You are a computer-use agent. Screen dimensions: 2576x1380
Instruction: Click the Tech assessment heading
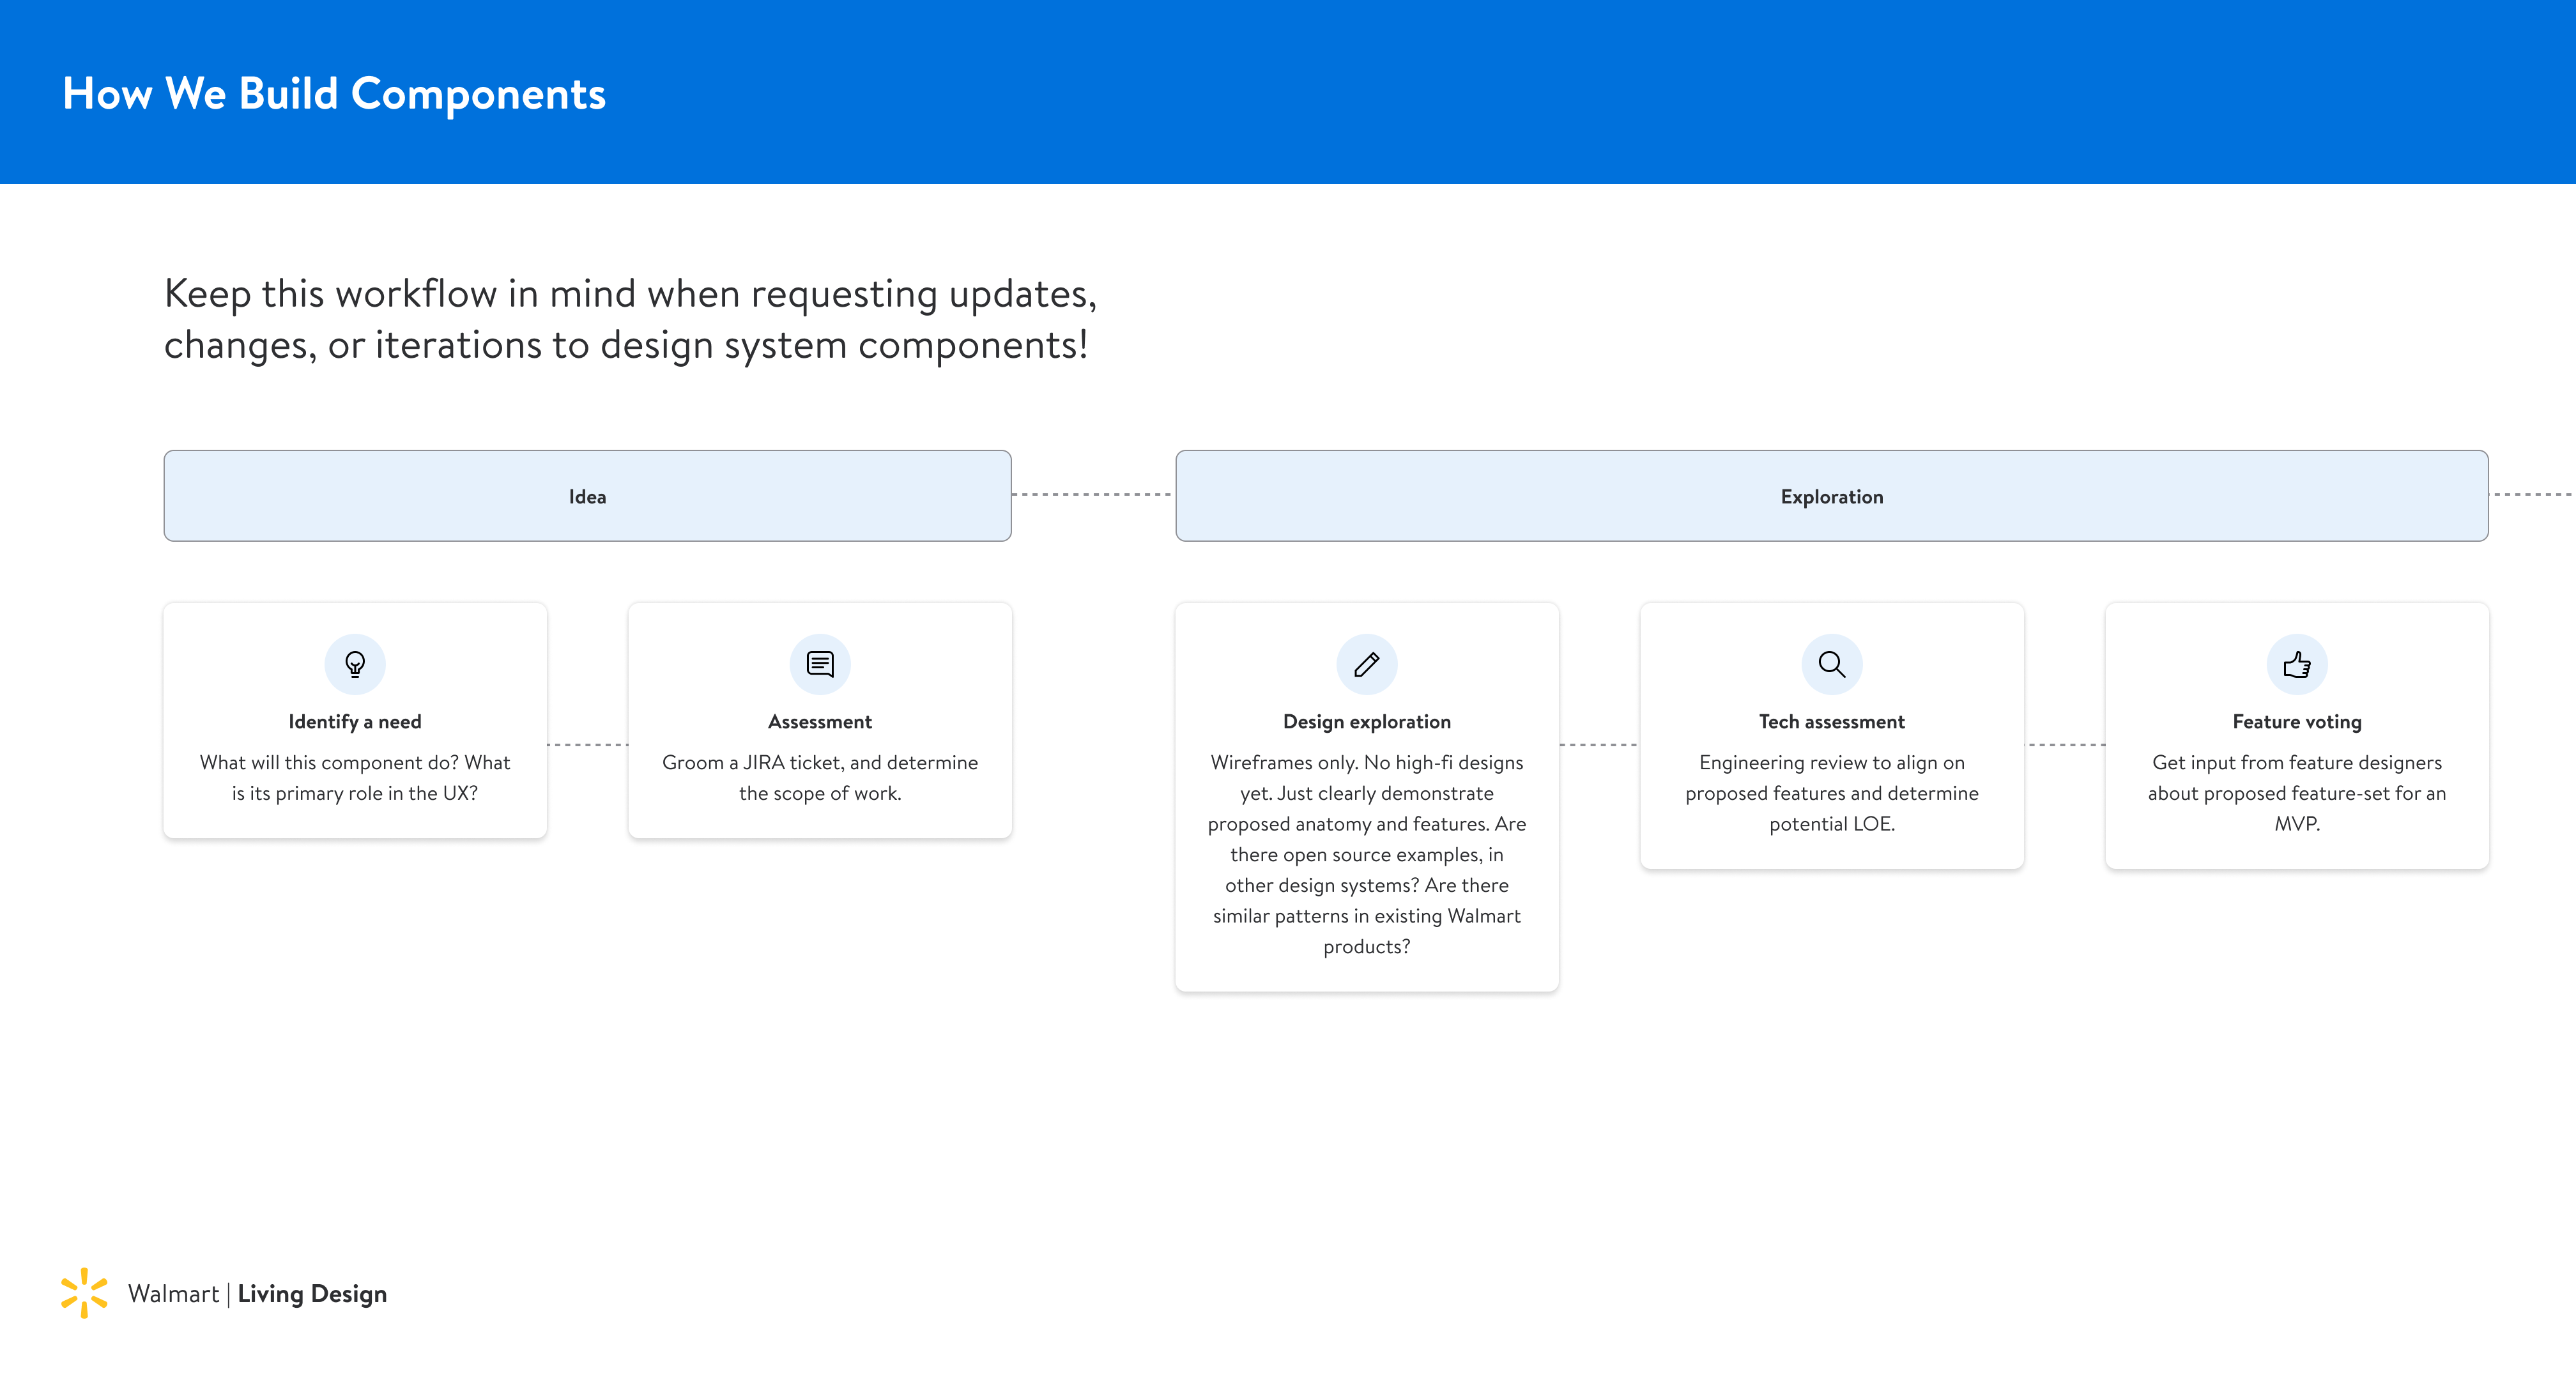point(1831,722)
